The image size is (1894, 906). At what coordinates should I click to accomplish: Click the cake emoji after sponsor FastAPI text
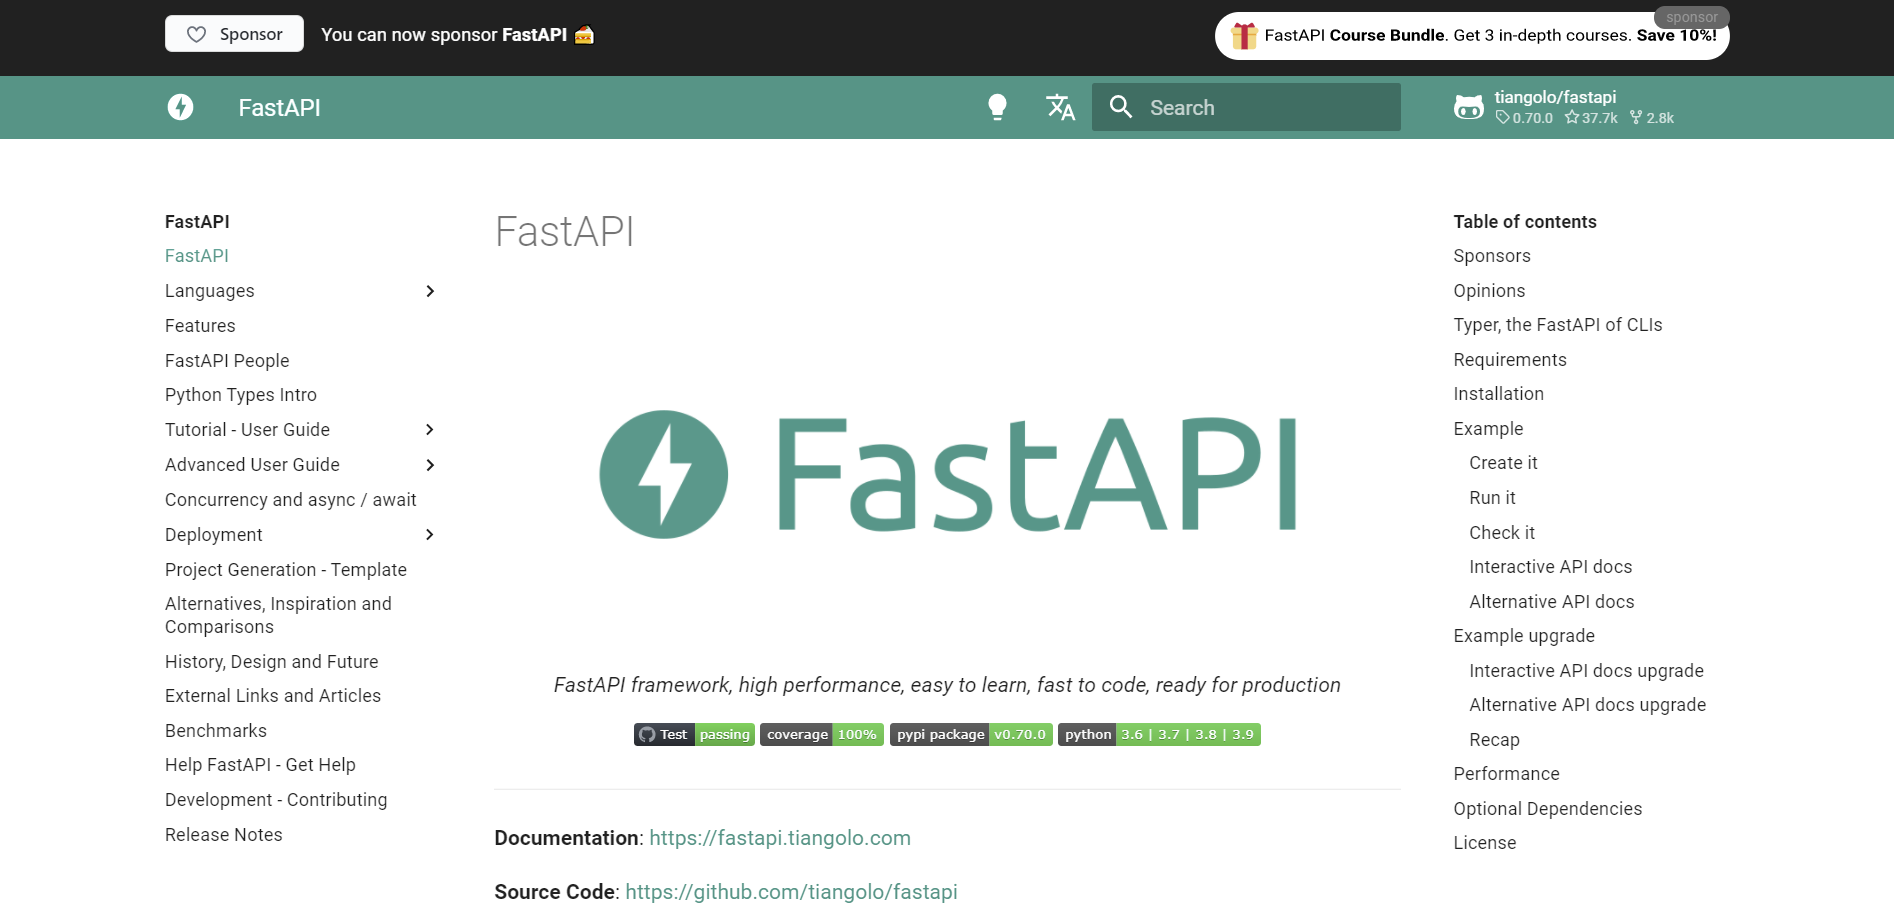585,35
